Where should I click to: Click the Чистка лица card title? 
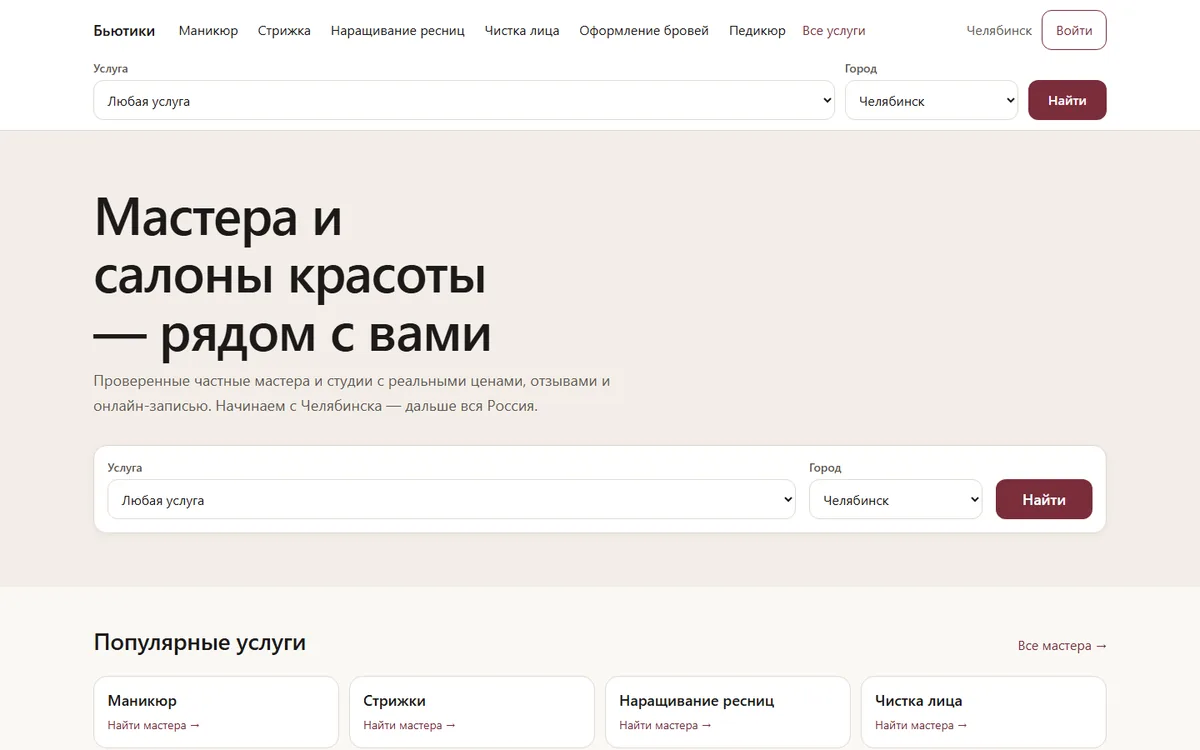[919, 700]
